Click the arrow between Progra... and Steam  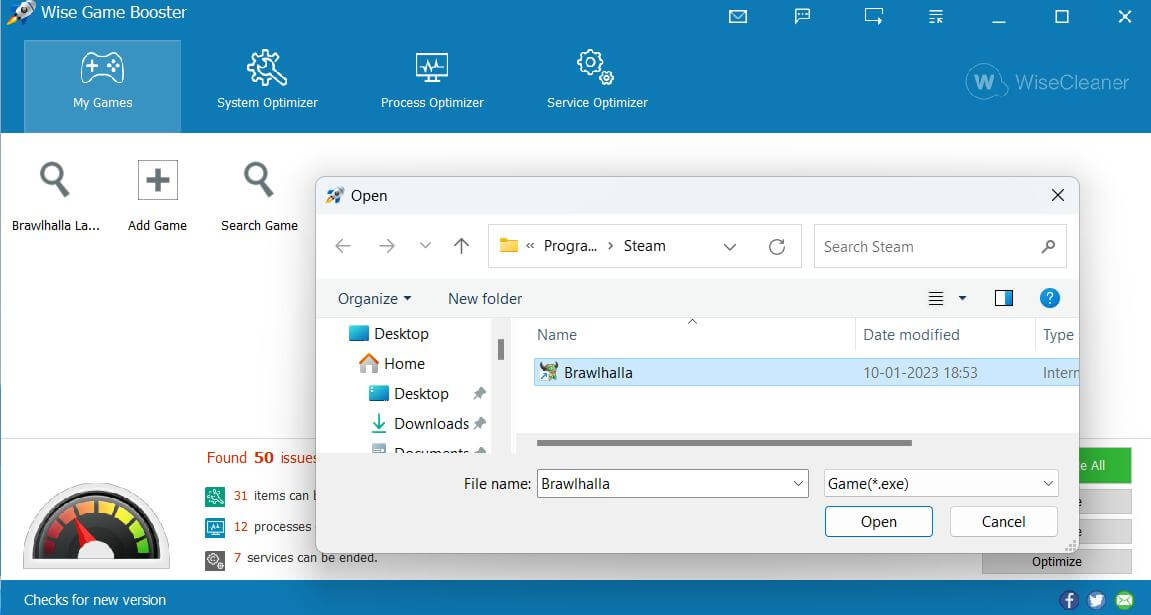coord(611,246)
